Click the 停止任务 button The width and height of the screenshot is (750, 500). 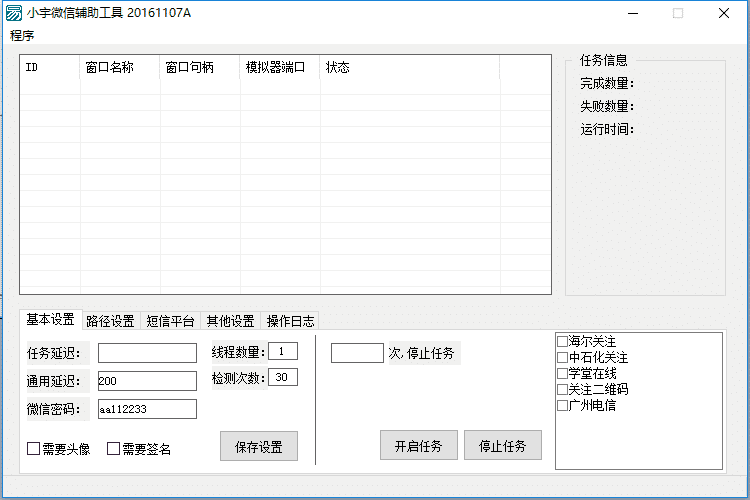pos(502,445)
